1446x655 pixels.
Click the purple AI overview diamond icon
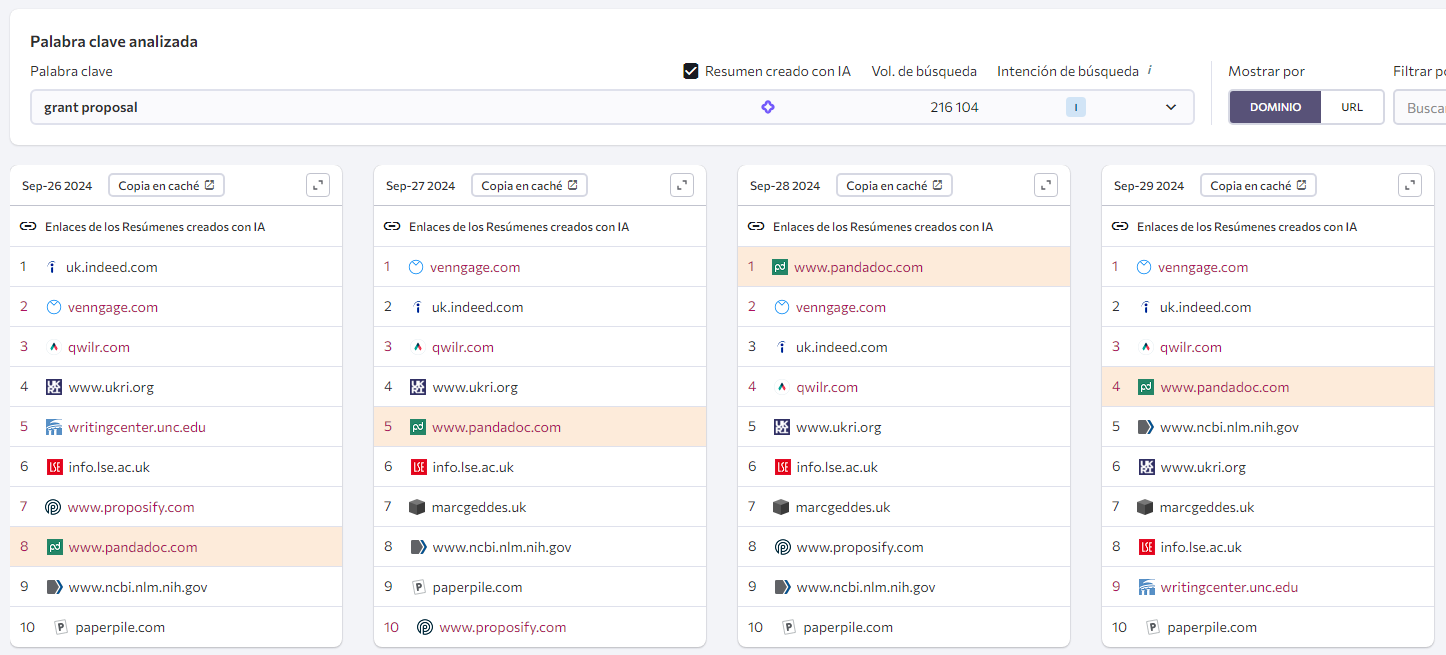click(768, 107)
